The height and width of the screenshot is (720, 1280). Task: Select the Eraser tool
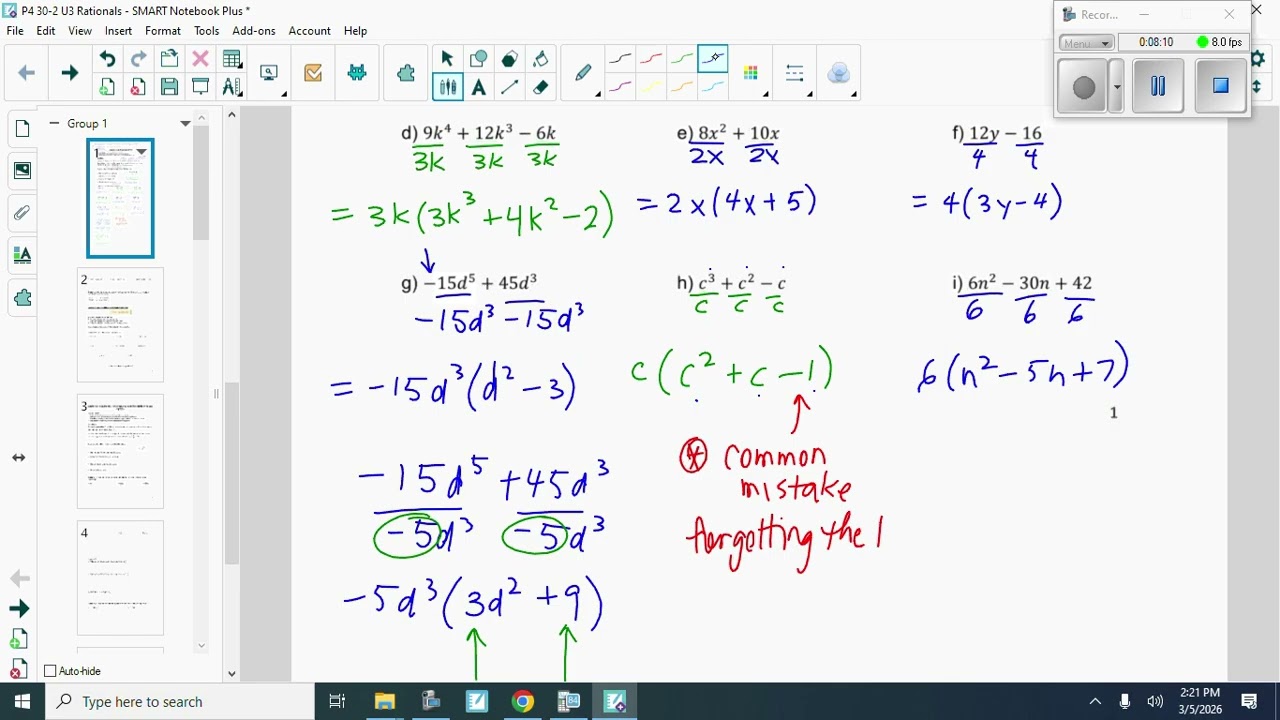coord(540,87)
